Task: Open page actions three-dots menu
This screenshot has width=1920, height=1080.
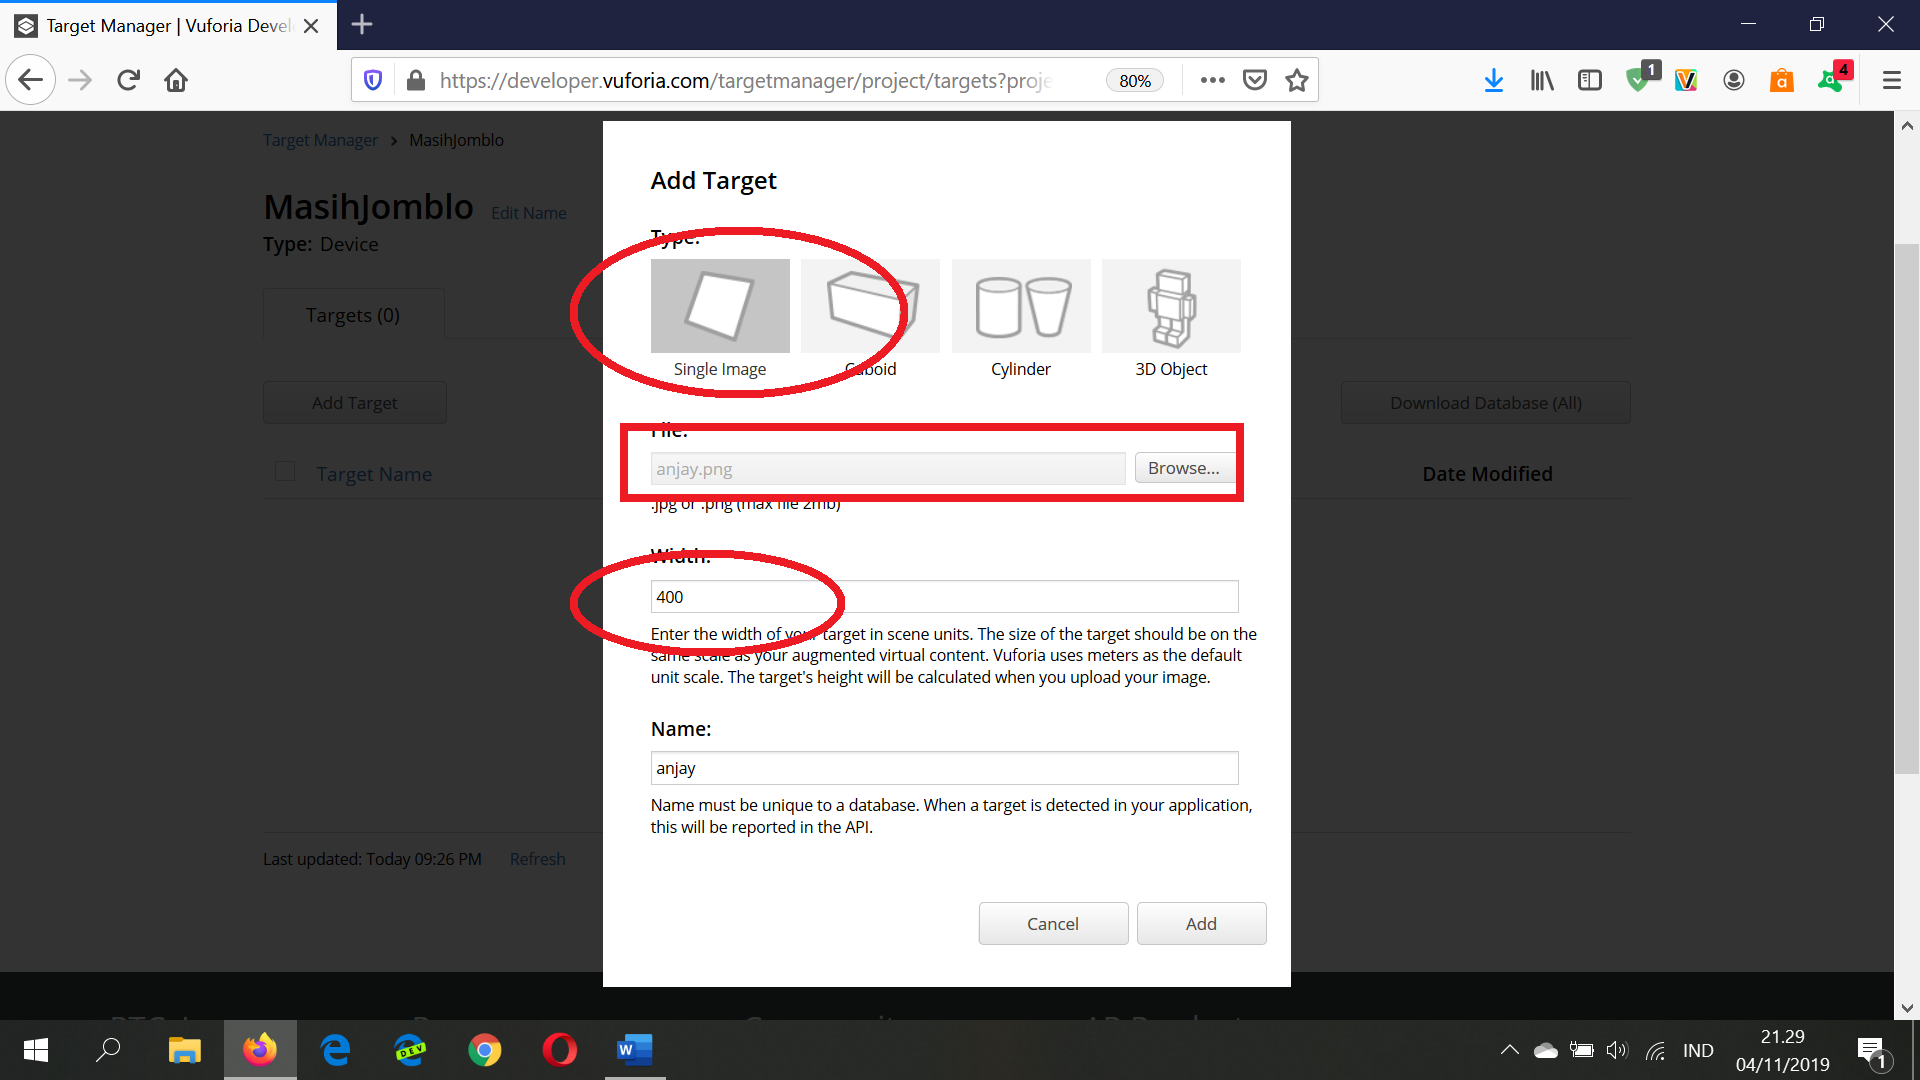Action: point(1212,80)
